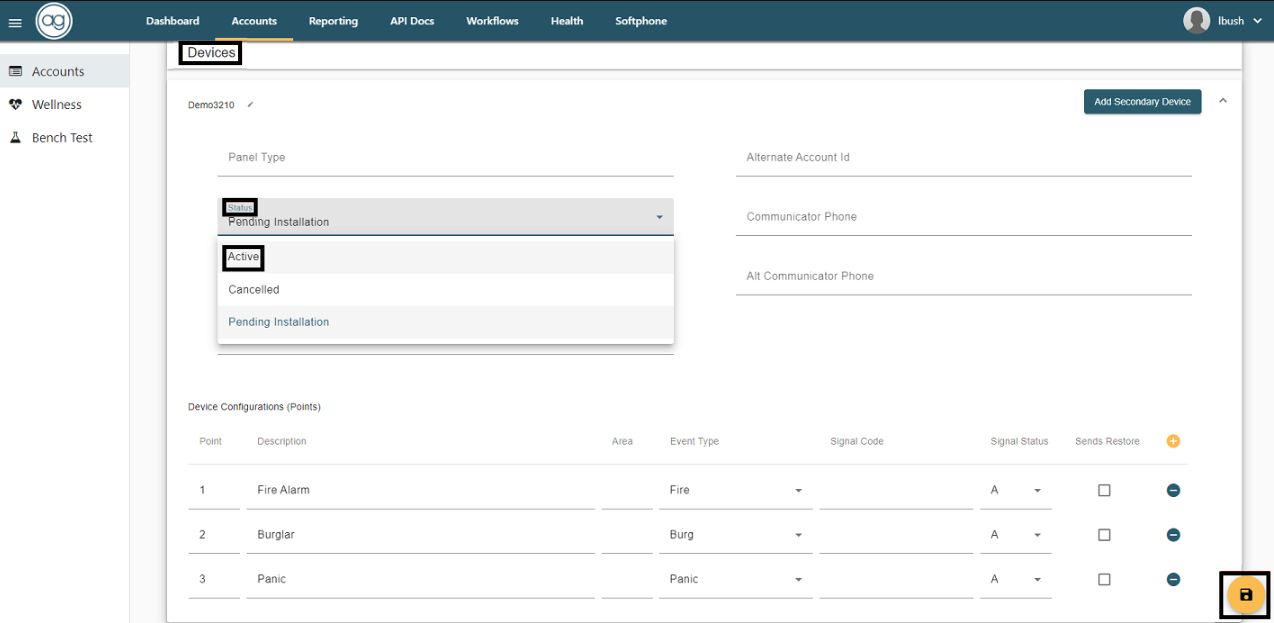
Task: Remove the Burglar point row
Action: [1173, 535]
